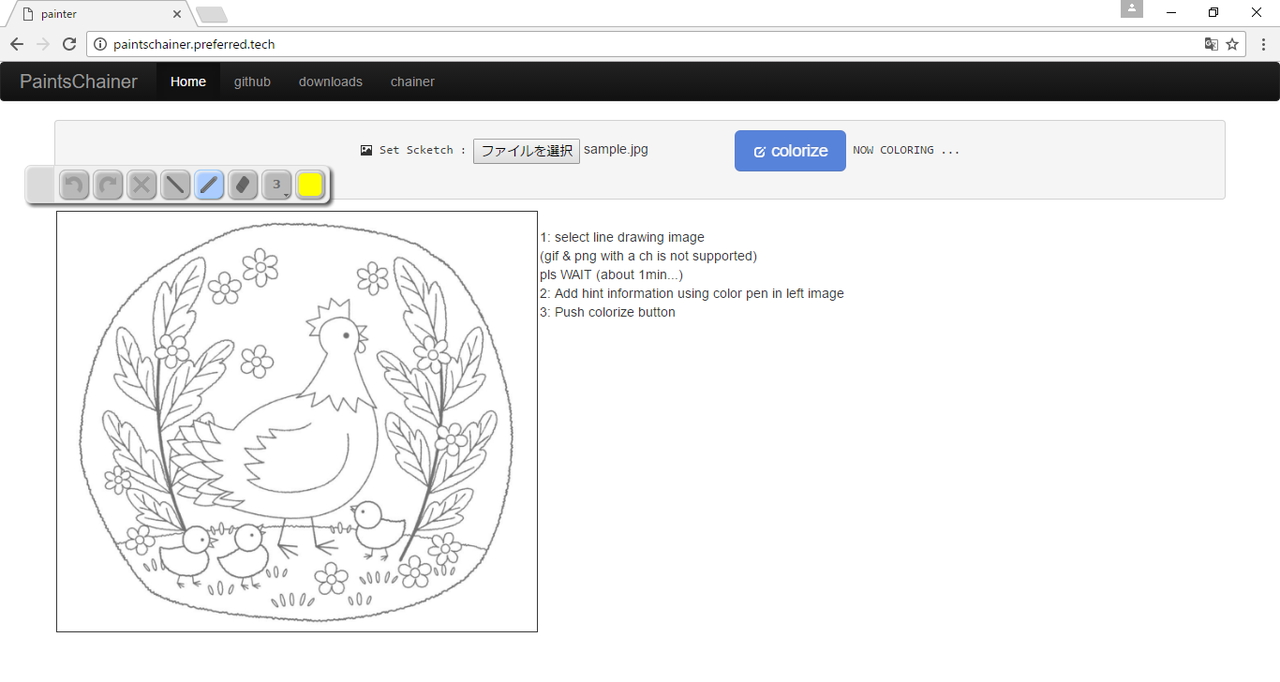Open Chrome's customize menu
This screenshot has height=682, width=1280.
pyautogui.click(x=1262, y=44)
